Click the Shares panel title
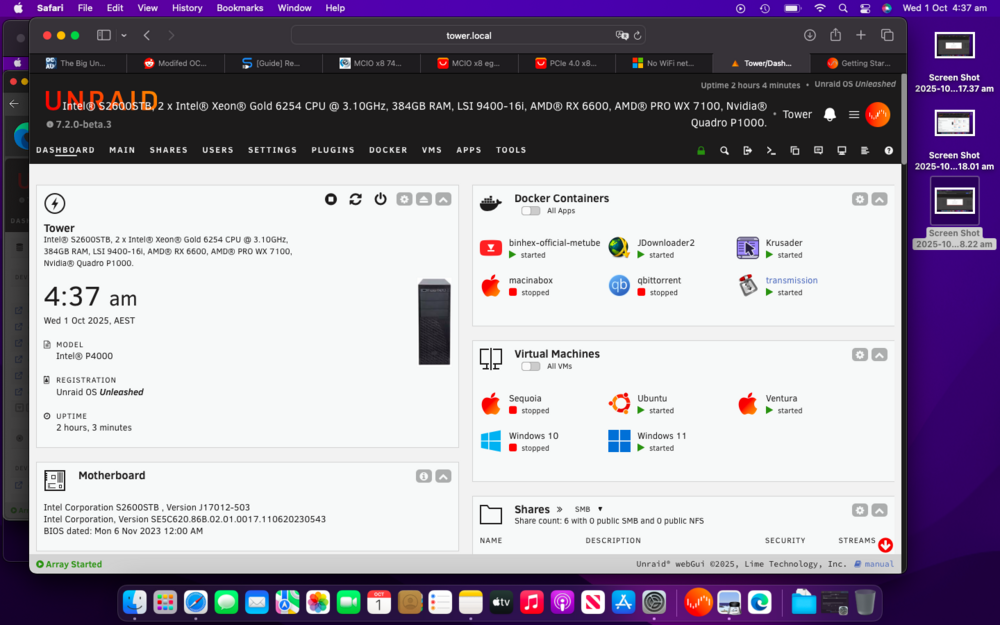This screenshot has width=1000, height=625. [532, 509]
